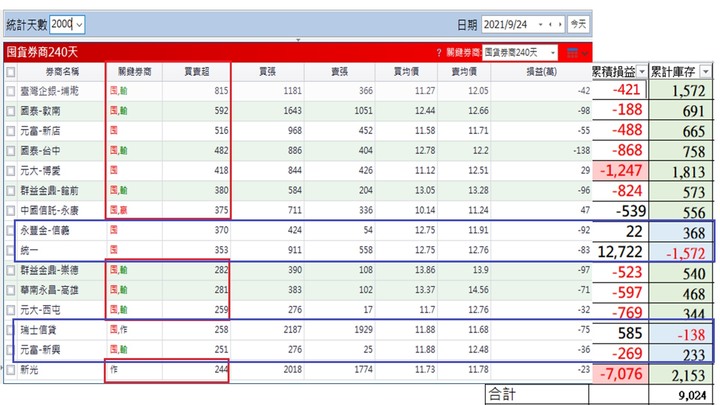
Task: Check the box for 元大-博愛
Action: click(x=11, y=171)
